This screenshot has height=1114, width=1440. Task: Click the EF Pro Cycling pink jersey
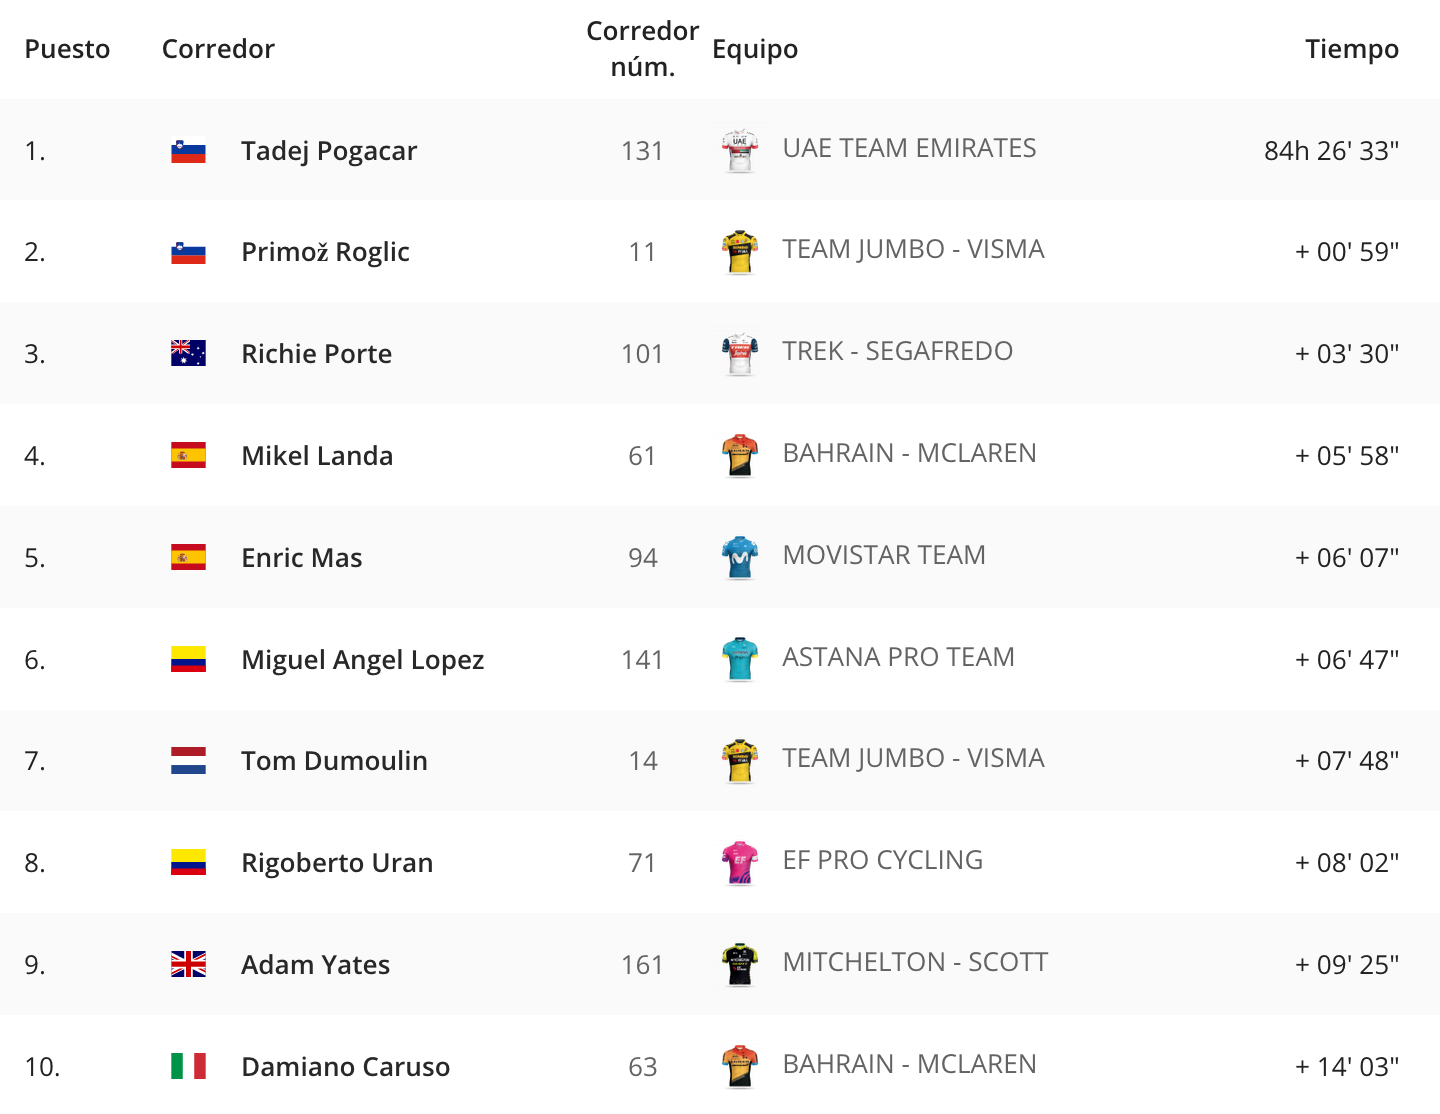740,862
